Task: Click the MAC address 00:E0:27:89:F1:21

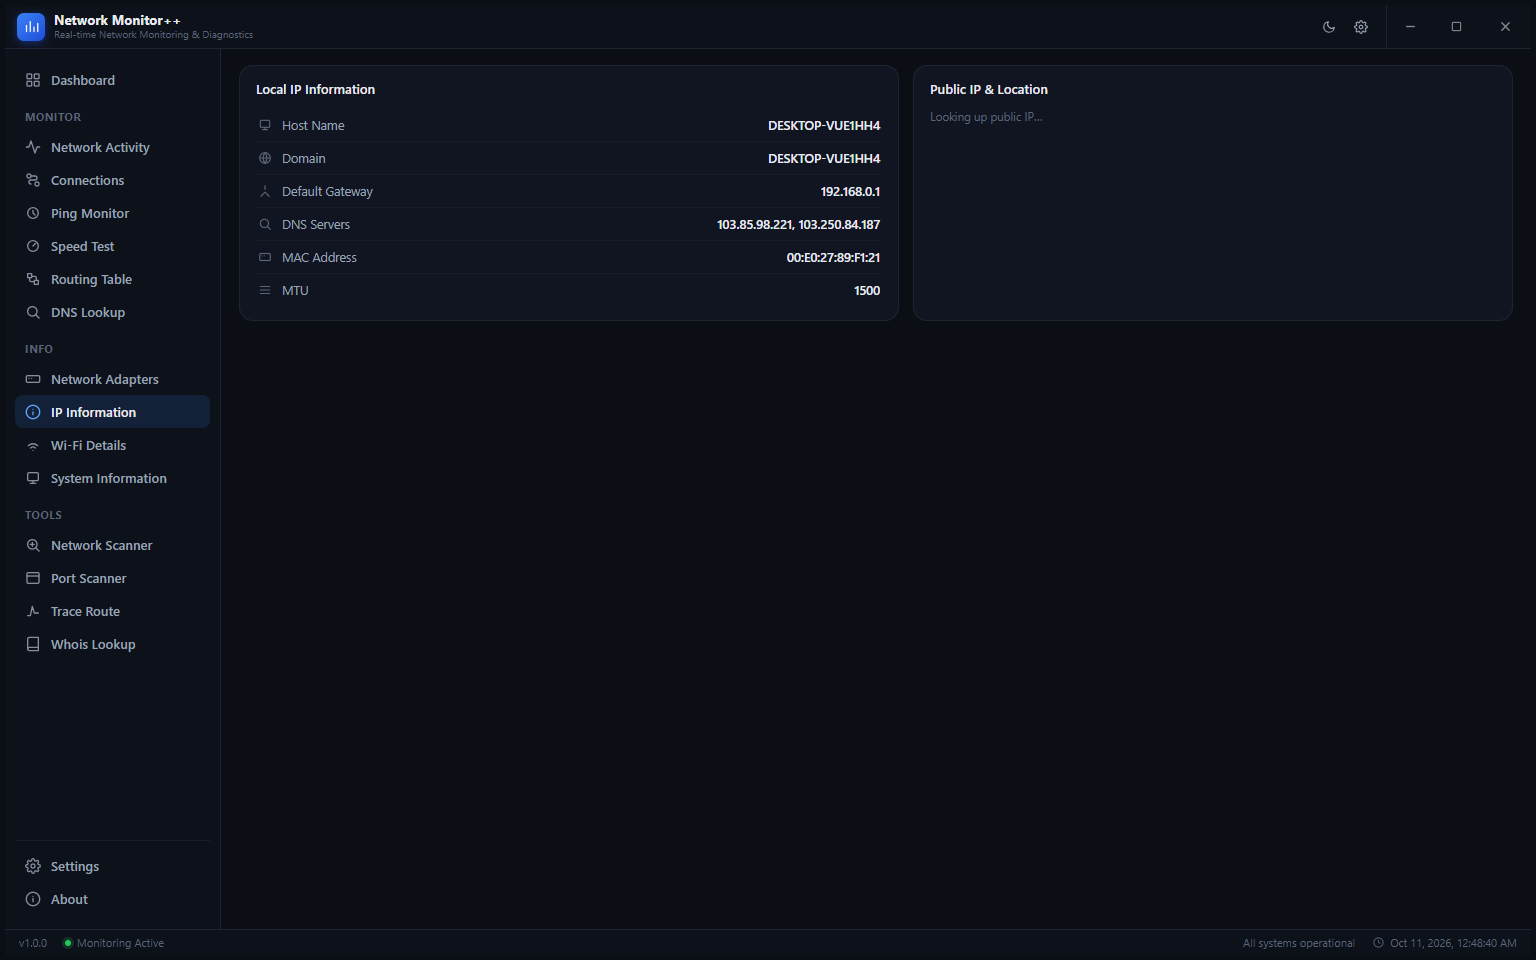Action: point(833,257)
